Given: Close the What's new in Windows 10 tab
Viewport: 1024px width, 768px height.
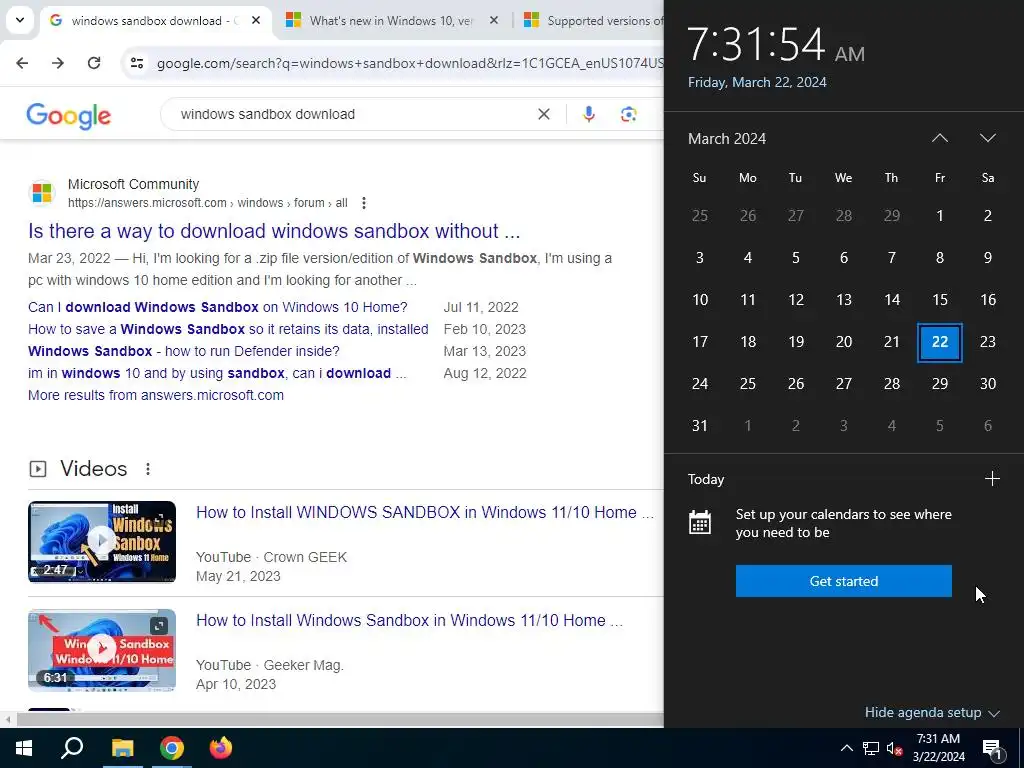Looking at the screenshot, I should (x=494, y=20).
